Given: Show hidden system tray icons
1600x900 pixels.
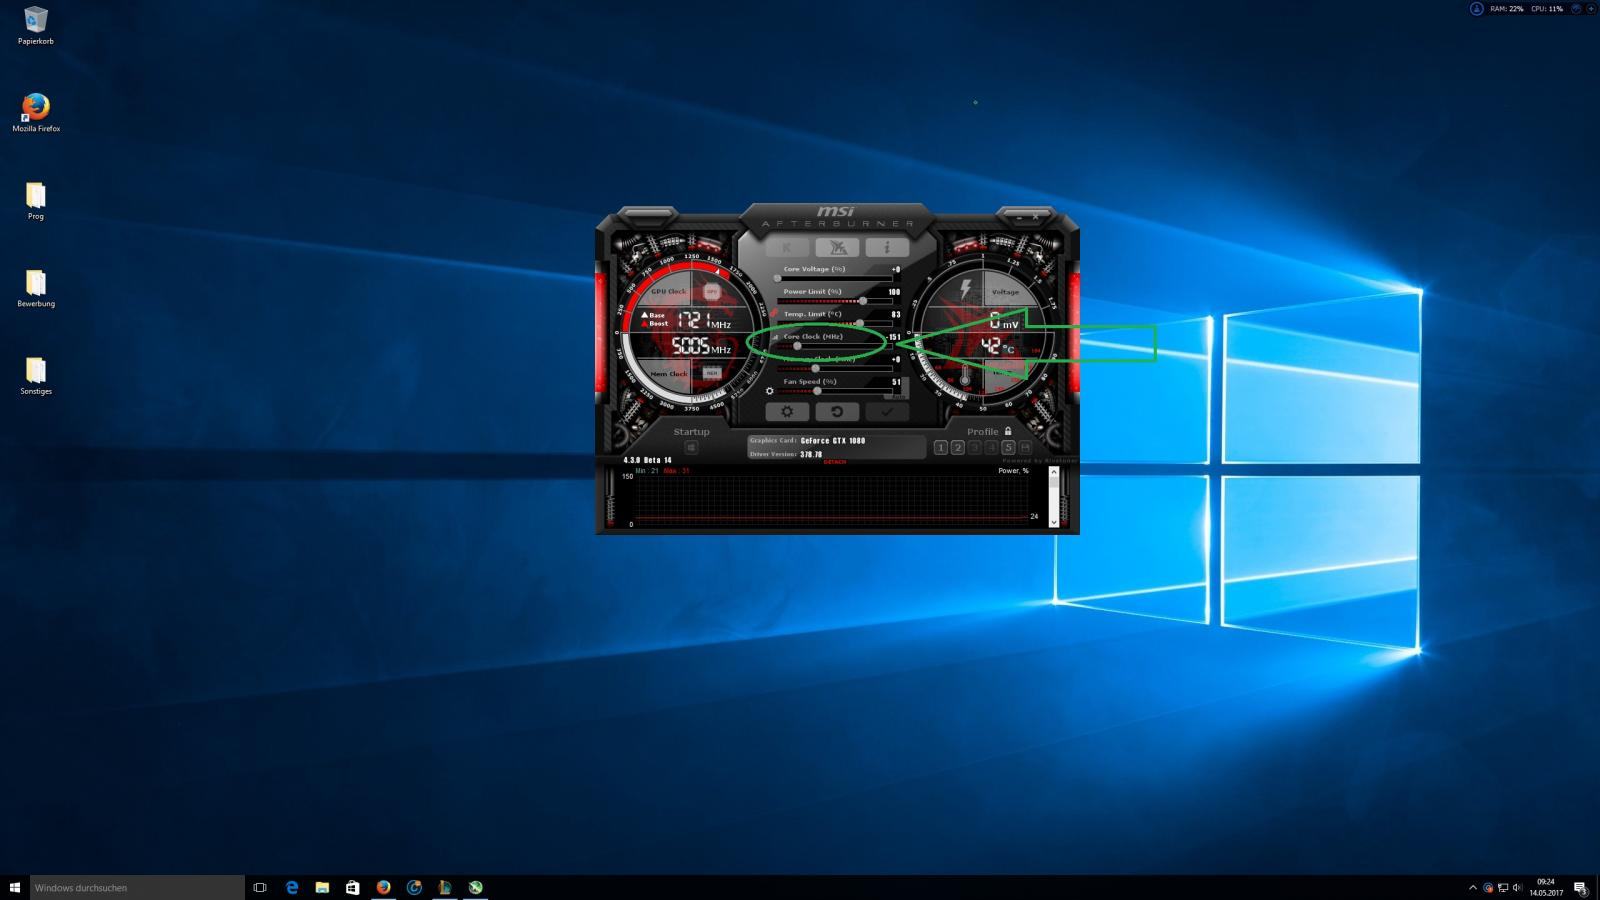Looking at the screenshot, I should 1472,888.
